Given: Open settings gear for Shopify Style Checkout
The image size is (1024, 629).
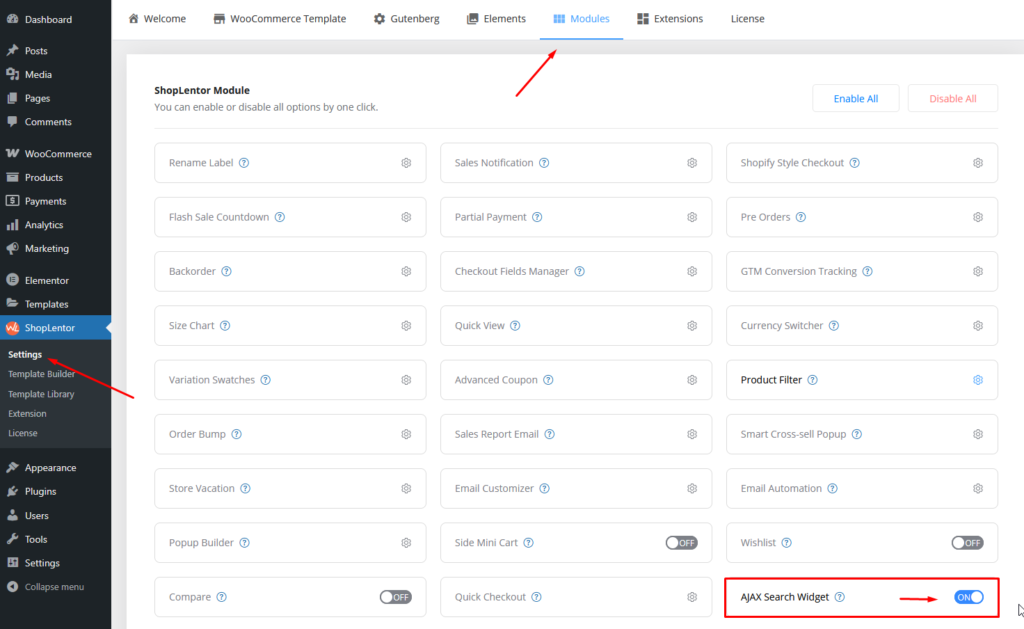Looking at the screenshot, I should click(978, 163).
